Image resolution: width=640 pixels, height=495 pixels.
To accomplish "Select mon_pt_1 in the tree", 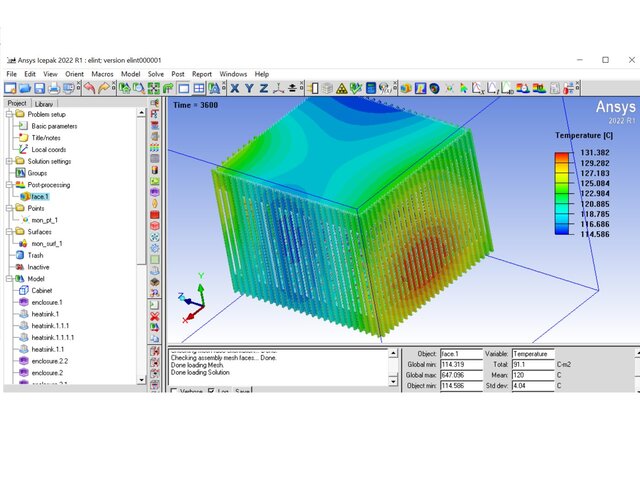I will click(x=44, y=220).
